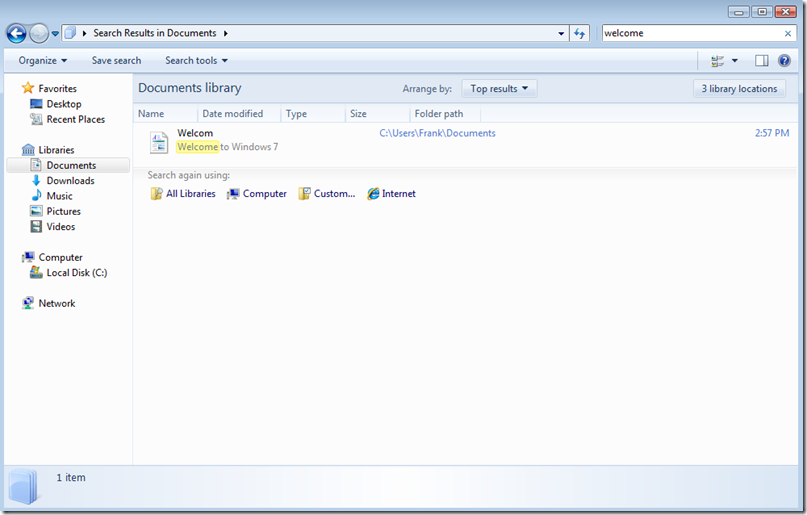This screenshot has width=807, height=515.
Task: Click Save search
Action: (x=116, y=60)
